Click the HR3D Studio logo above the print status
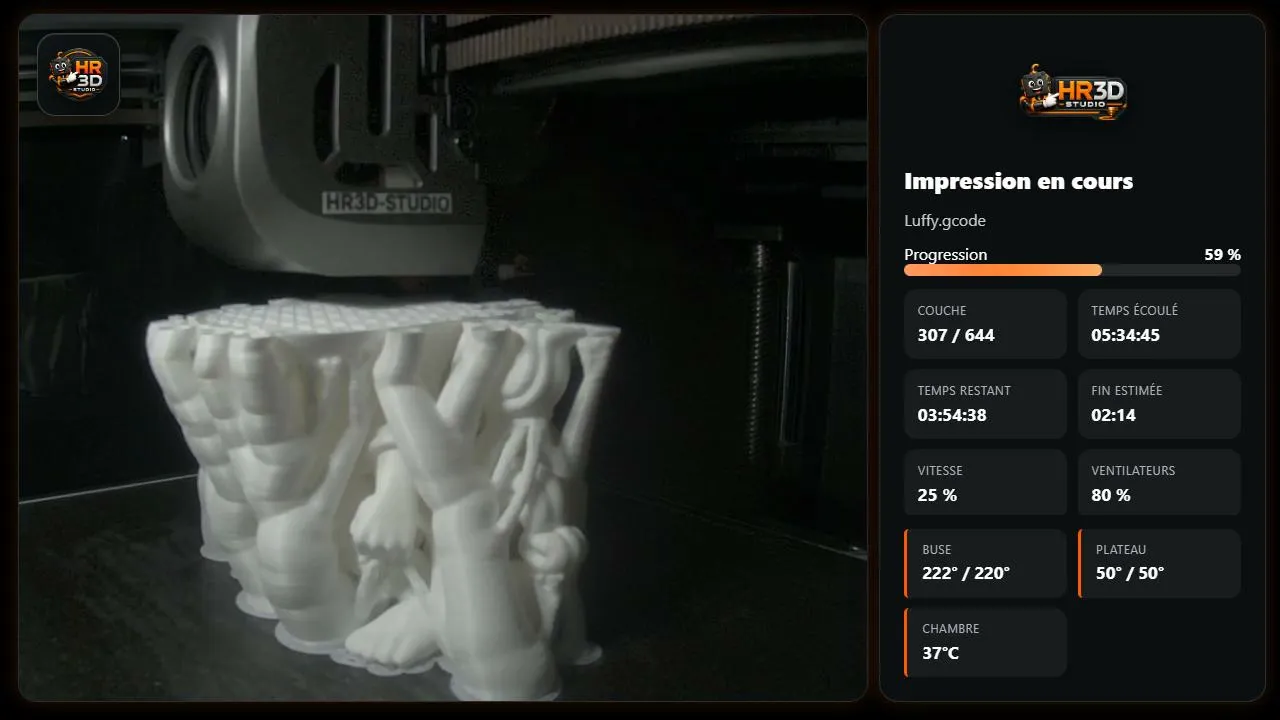1280x720 pixels. click(1072, 93)
